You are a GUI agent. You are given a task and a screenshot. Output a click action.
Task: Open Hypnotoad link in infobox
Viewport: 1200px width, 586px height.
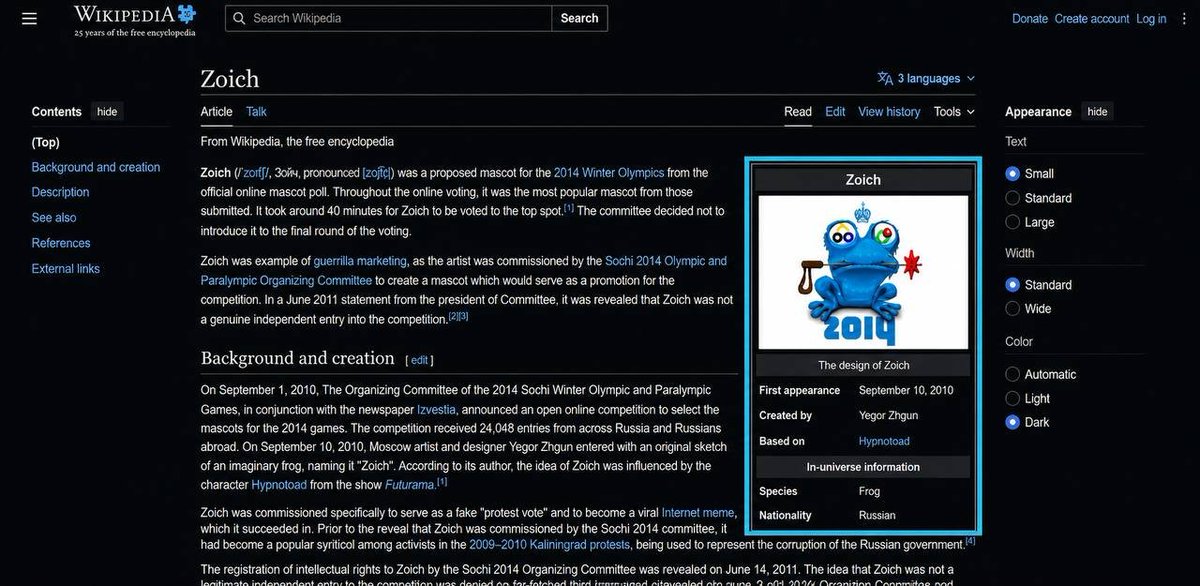click(x=884, y=441)
